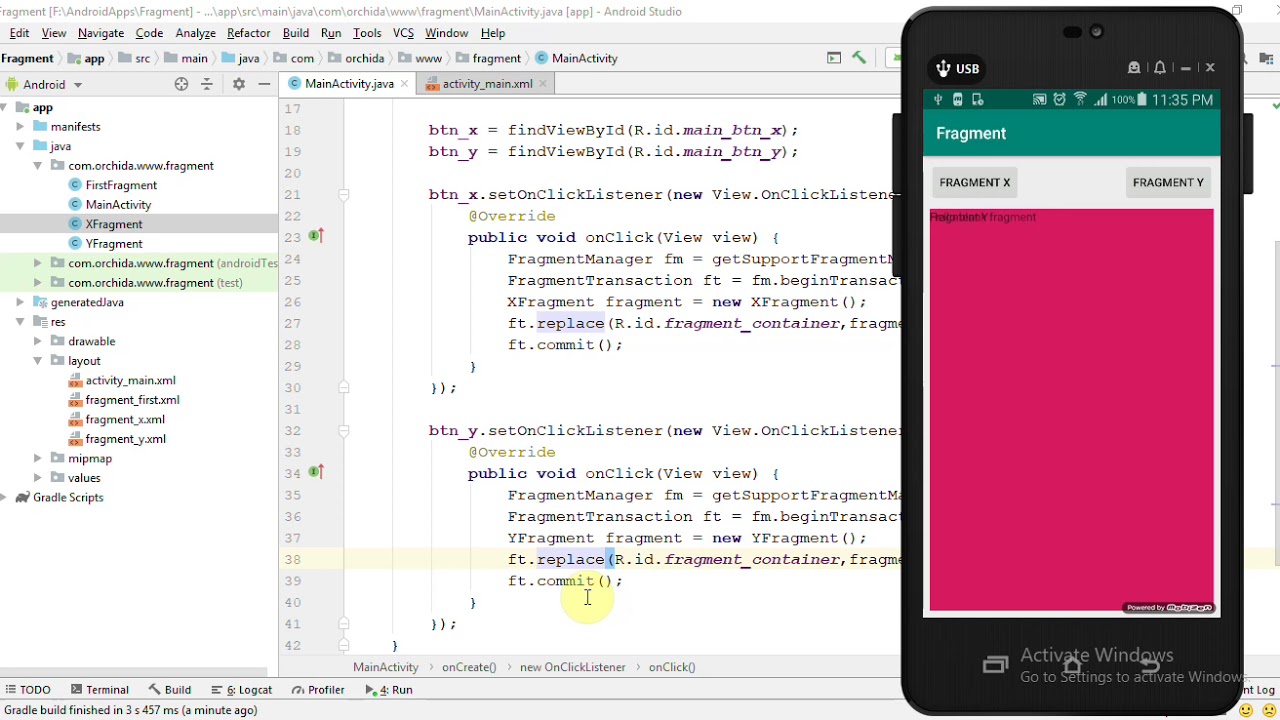The width and height of the screenshot is (1280, 720).
Task: Click the fragment folder in navigation breadcrumb
Action: 489,59
